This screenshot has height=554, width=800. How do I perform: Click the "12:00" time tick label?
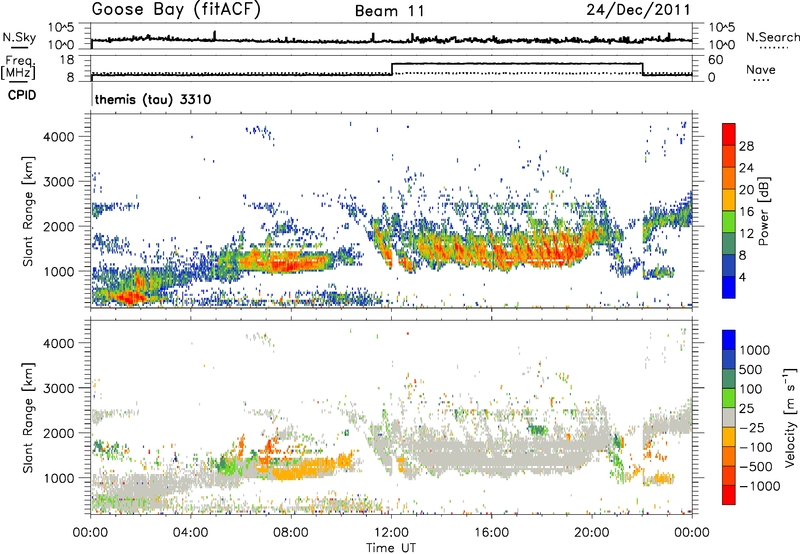point(391,533)
